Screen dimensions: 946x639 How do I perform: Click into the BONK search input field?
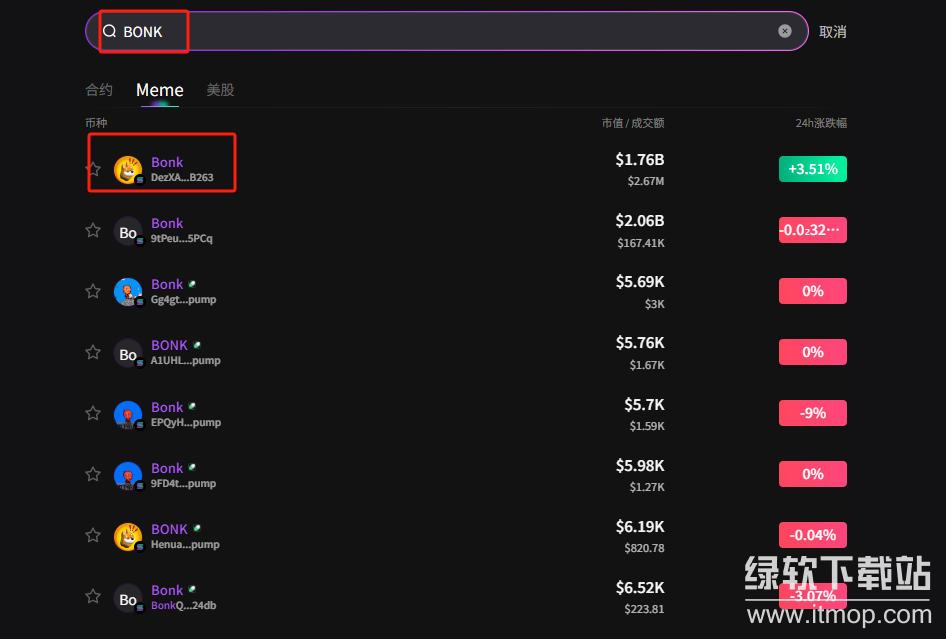pos(450,32)
